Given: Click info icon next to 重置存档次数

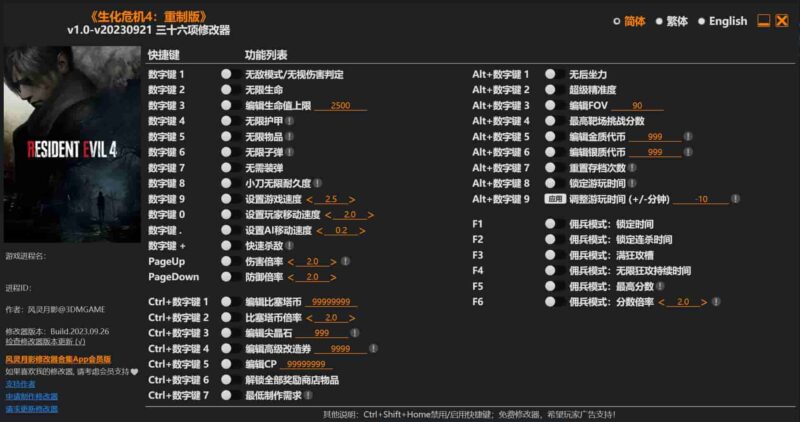Looking at the screenshot, I should click(x=633, y=167).
